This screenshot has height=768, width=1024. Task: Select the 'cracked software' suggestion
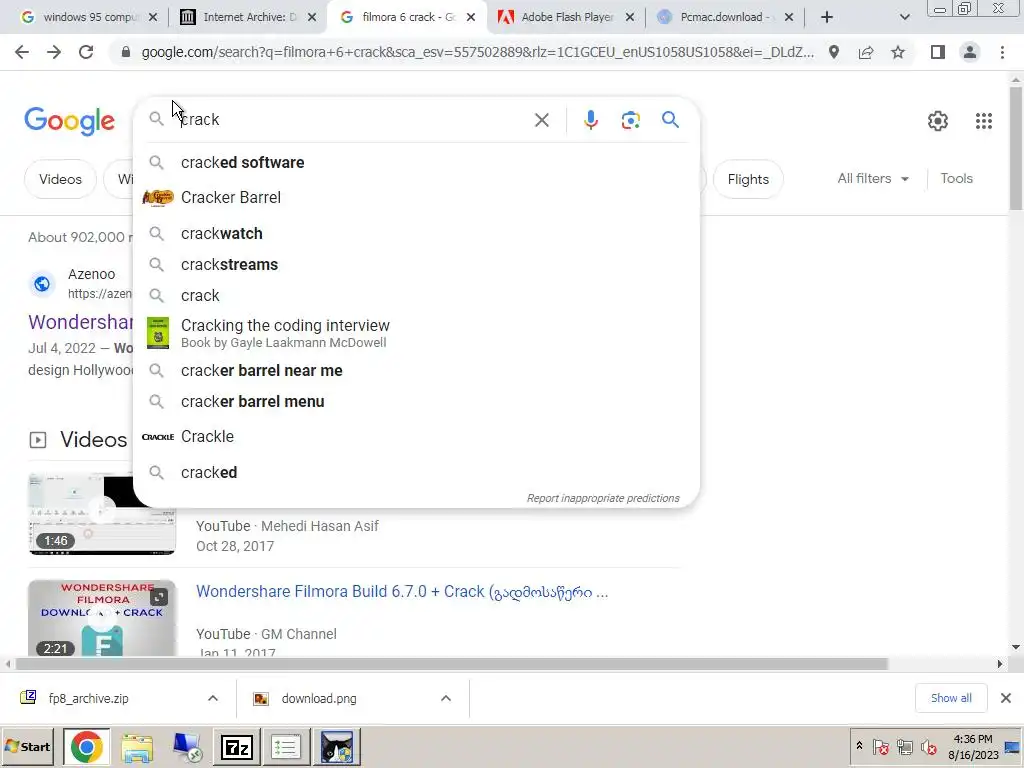[x=416, y=163]
